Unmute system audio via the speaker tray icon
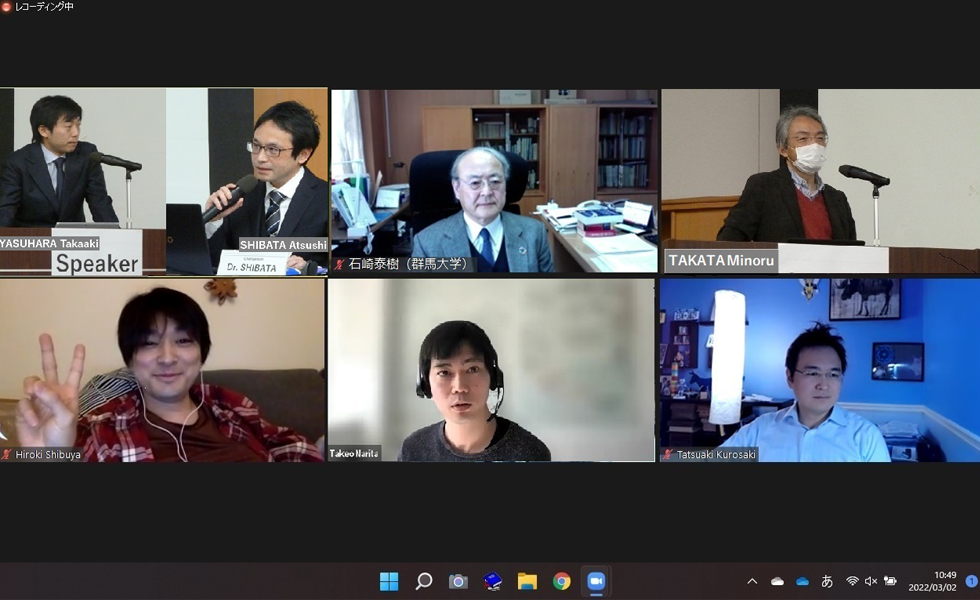The width and height of the screenshot is (980, 600). point(869,581)
